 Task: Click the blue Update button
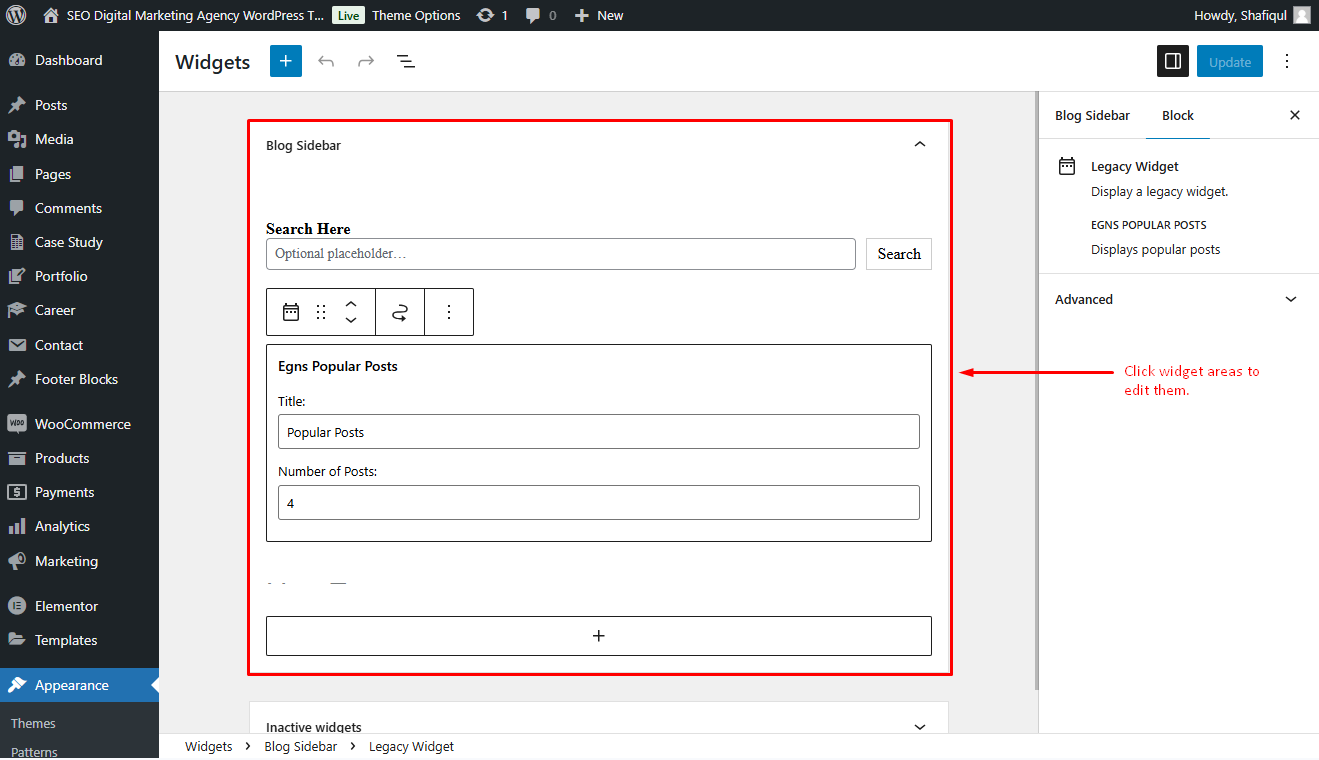point(1230,61)
